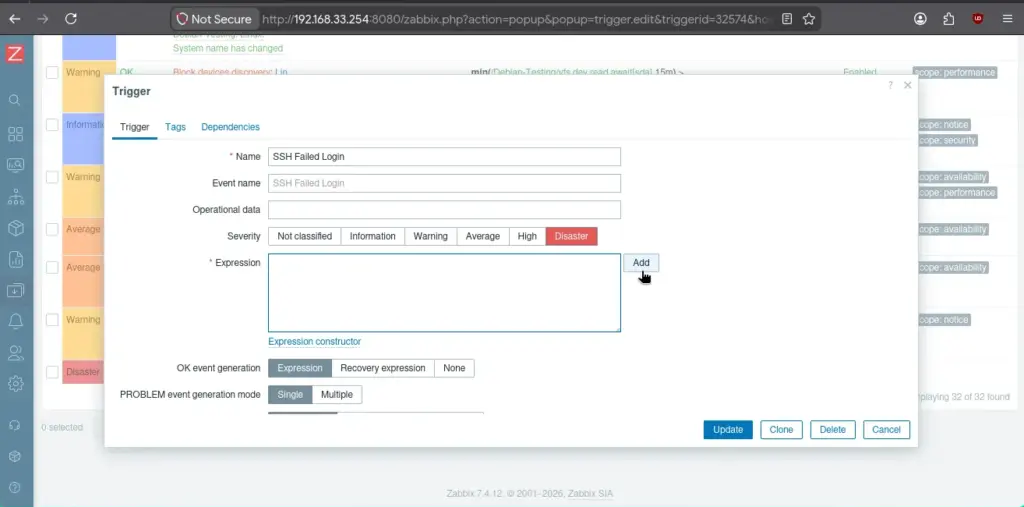This screenshot has height=507, width=1024.
Task: Open Inventory cube icon in sidebar
Action: pyautogui.click(x=15, y=227)
